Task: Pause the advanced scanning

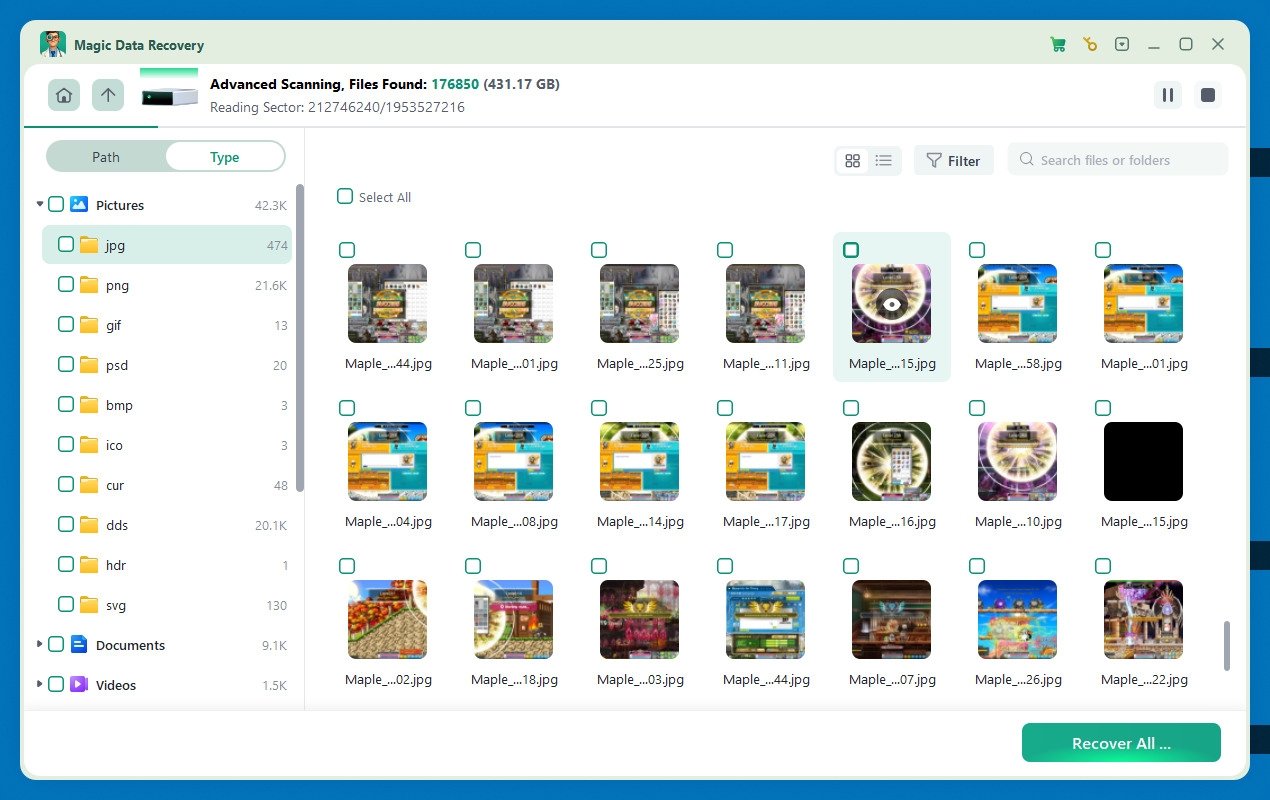Action: (x=1167, y=95)
